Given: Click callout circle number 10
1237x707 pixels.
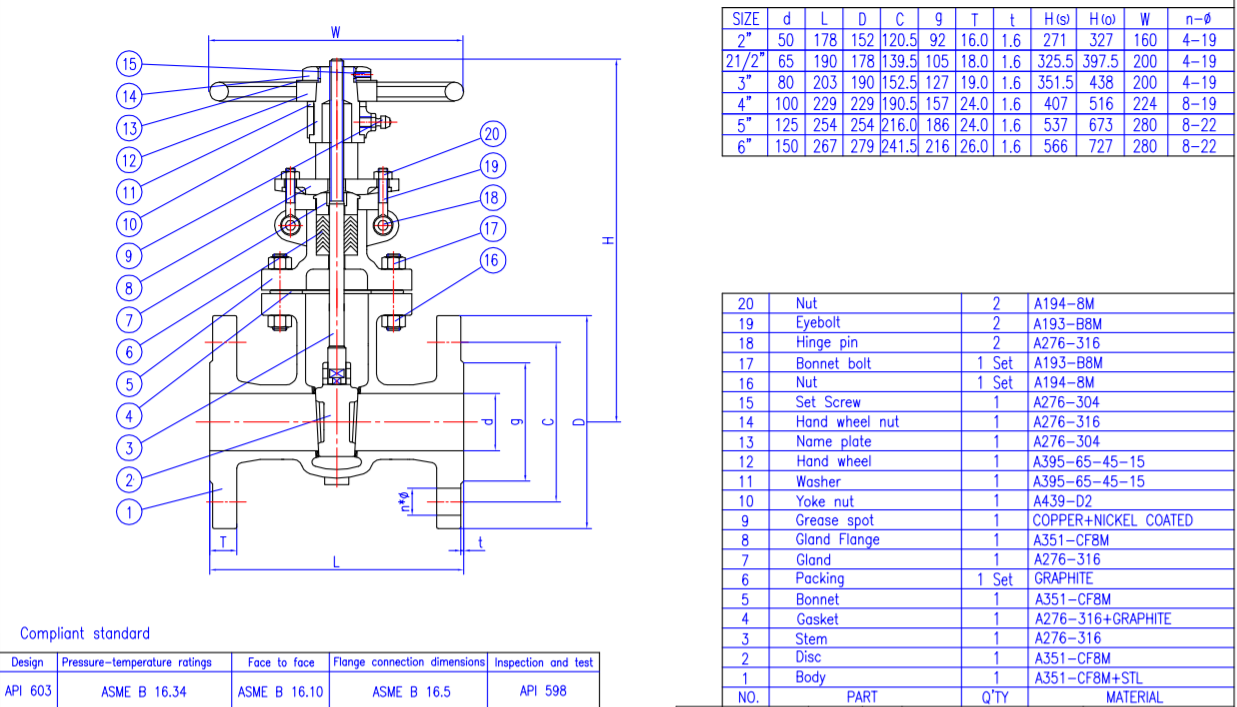Looking at the screenshot, I should click(128, 224).
